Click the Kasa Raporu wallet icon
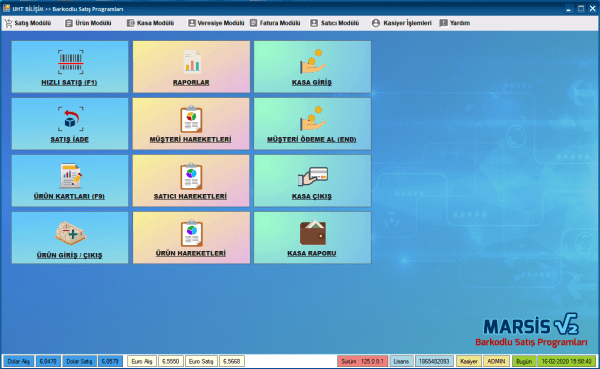 pyautogui.click(x=313, y=233)
